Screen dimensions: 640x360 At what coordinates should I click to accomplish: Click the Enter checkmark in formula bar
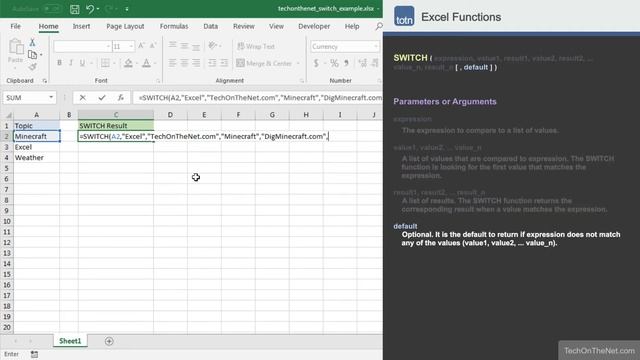coord(102,98)
